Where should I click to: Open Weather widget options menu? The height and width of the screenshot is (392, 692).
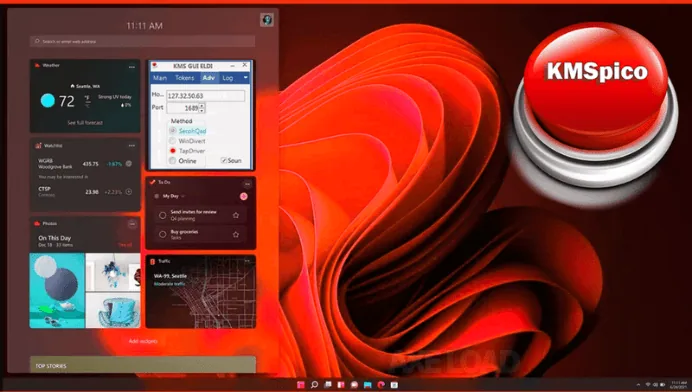132,67
